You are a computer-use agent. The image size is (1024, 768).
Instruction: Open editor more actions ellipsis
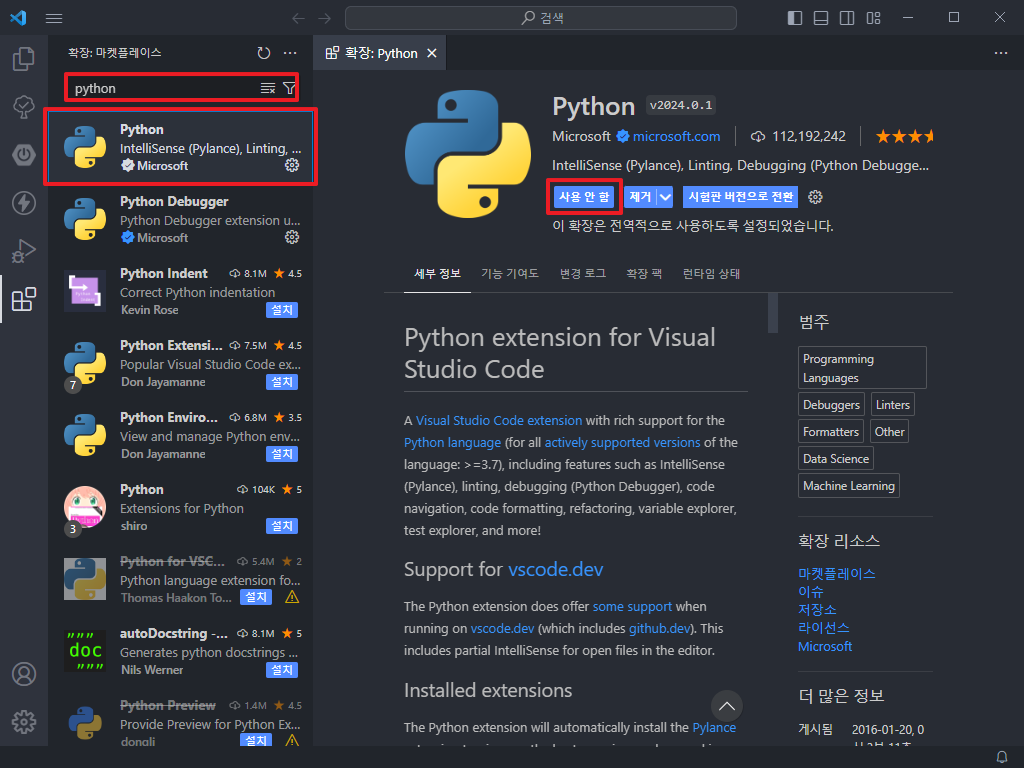(x=1000, y=53)
